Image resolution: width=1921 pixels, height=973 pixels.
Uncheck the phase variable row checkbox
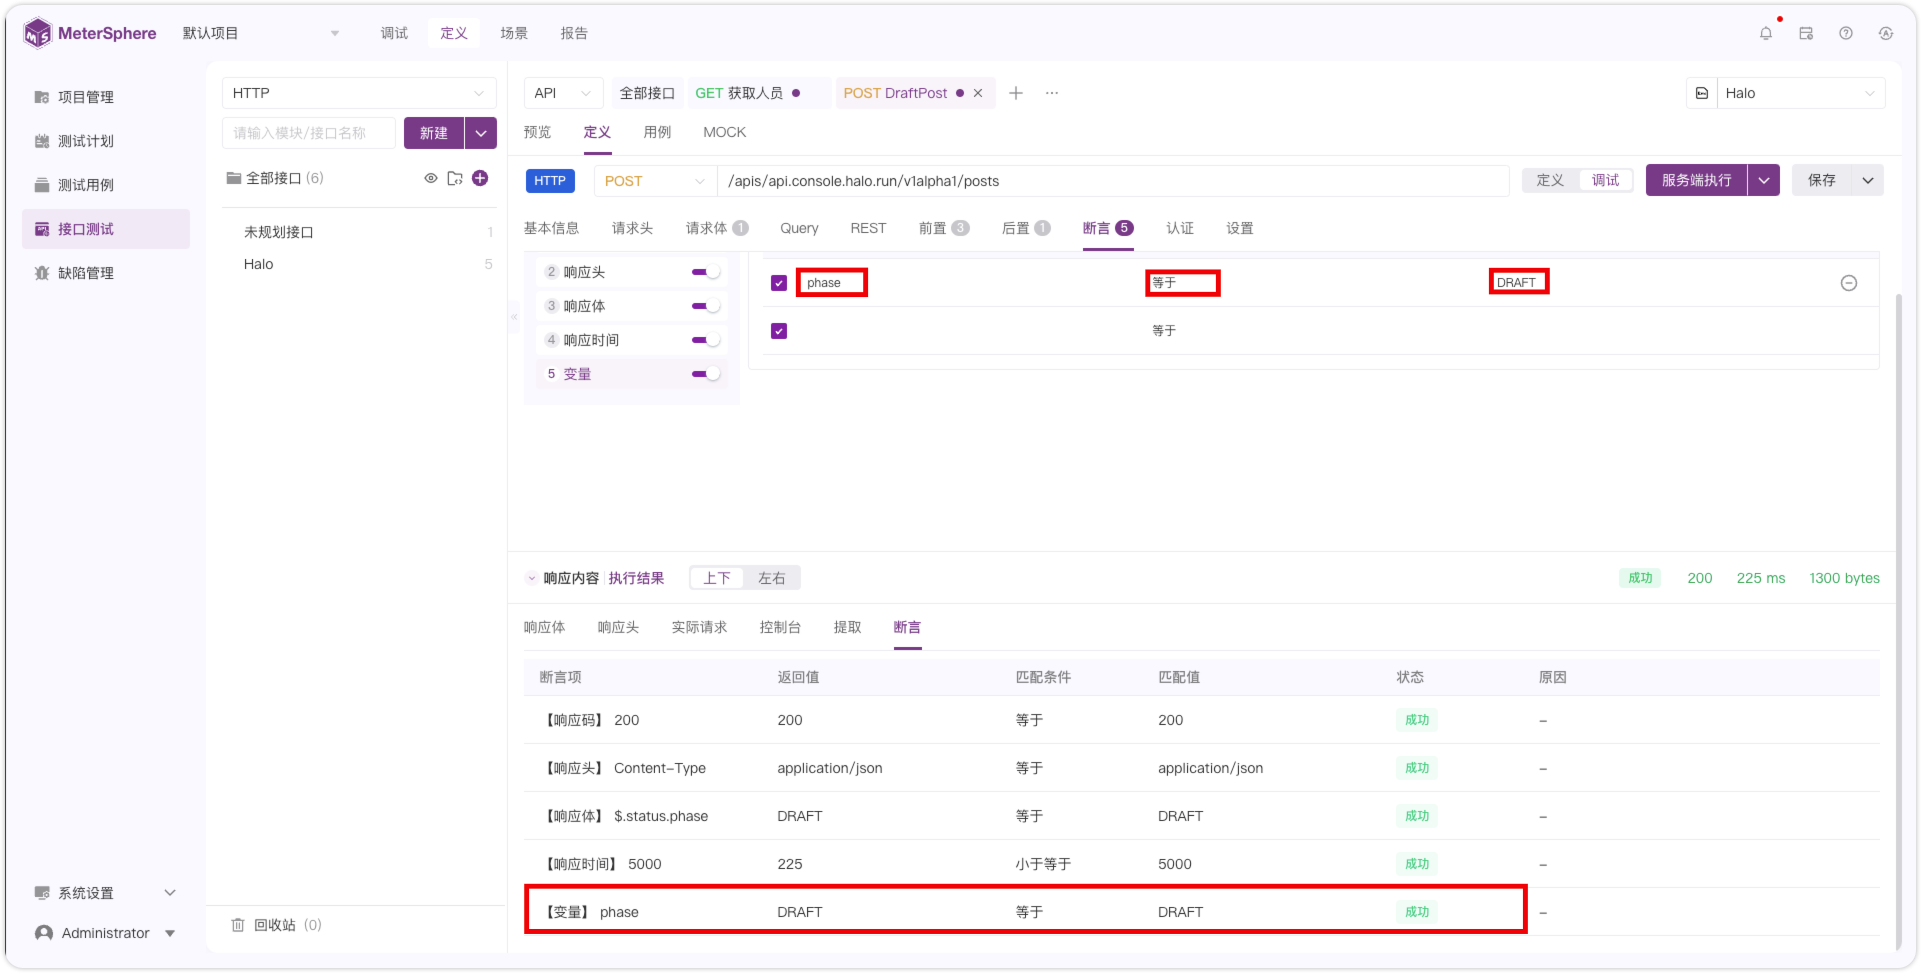(779, 283)
